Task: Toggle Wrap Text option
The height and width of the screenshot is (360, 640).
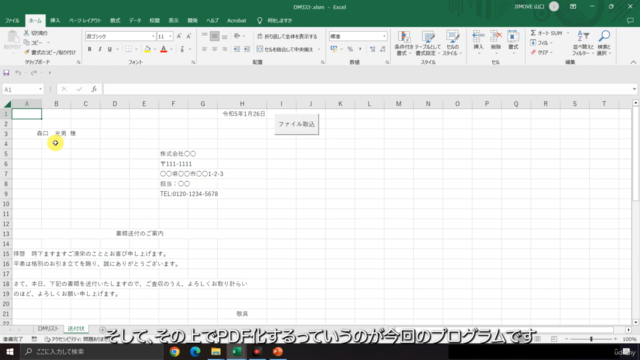Action: (287, 36)
